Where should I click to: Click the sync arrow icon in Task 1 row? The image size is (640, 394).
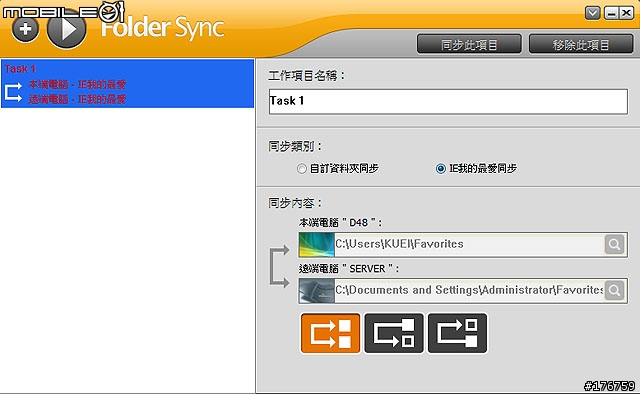tap(13, 92)
